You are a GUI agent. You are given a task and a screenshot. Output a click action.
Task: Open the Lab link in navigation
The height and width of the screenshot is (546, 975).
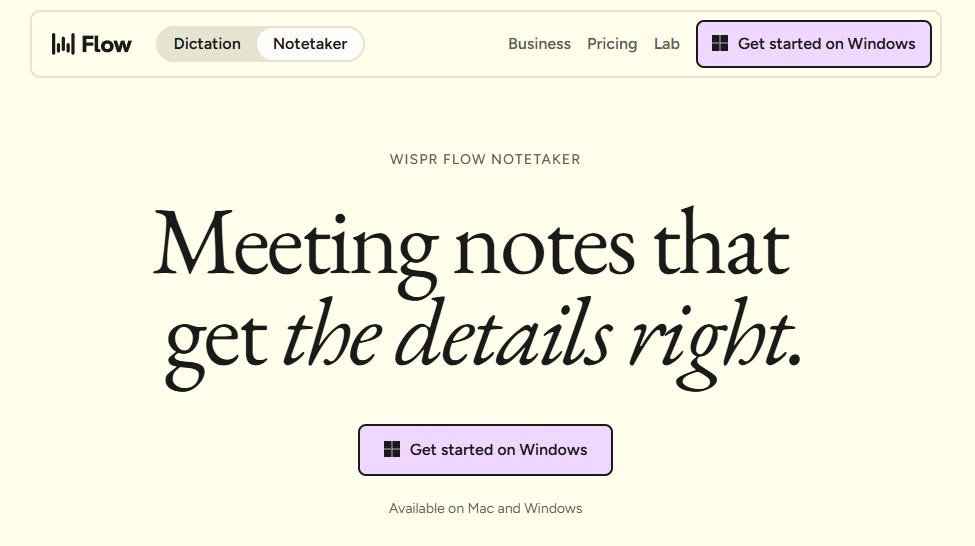[667, 44]
